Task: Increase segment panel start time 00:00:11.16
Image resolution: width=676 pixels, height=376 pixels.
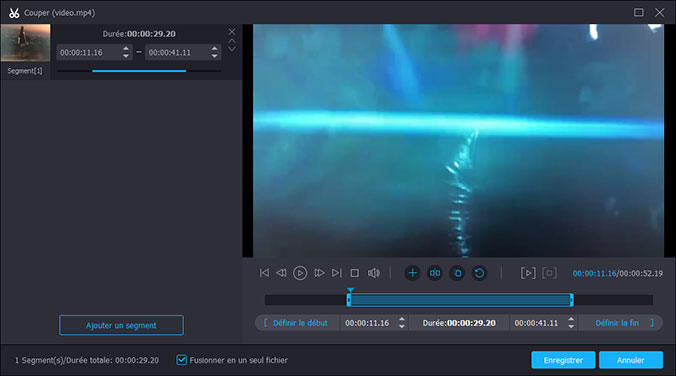Action: [125, 49]
